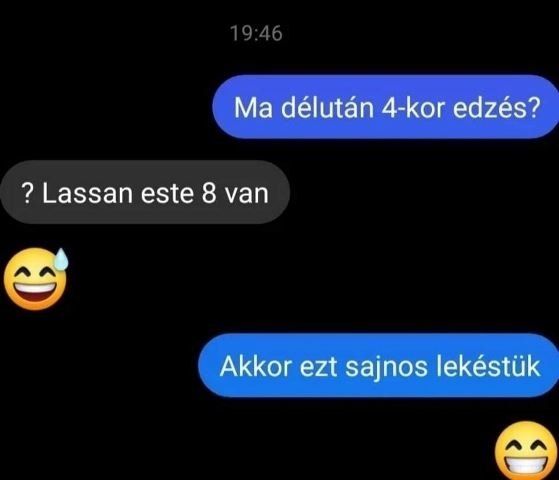Tap the gray '? Lassan este 8 van' bubble

[x=145, y=192]
